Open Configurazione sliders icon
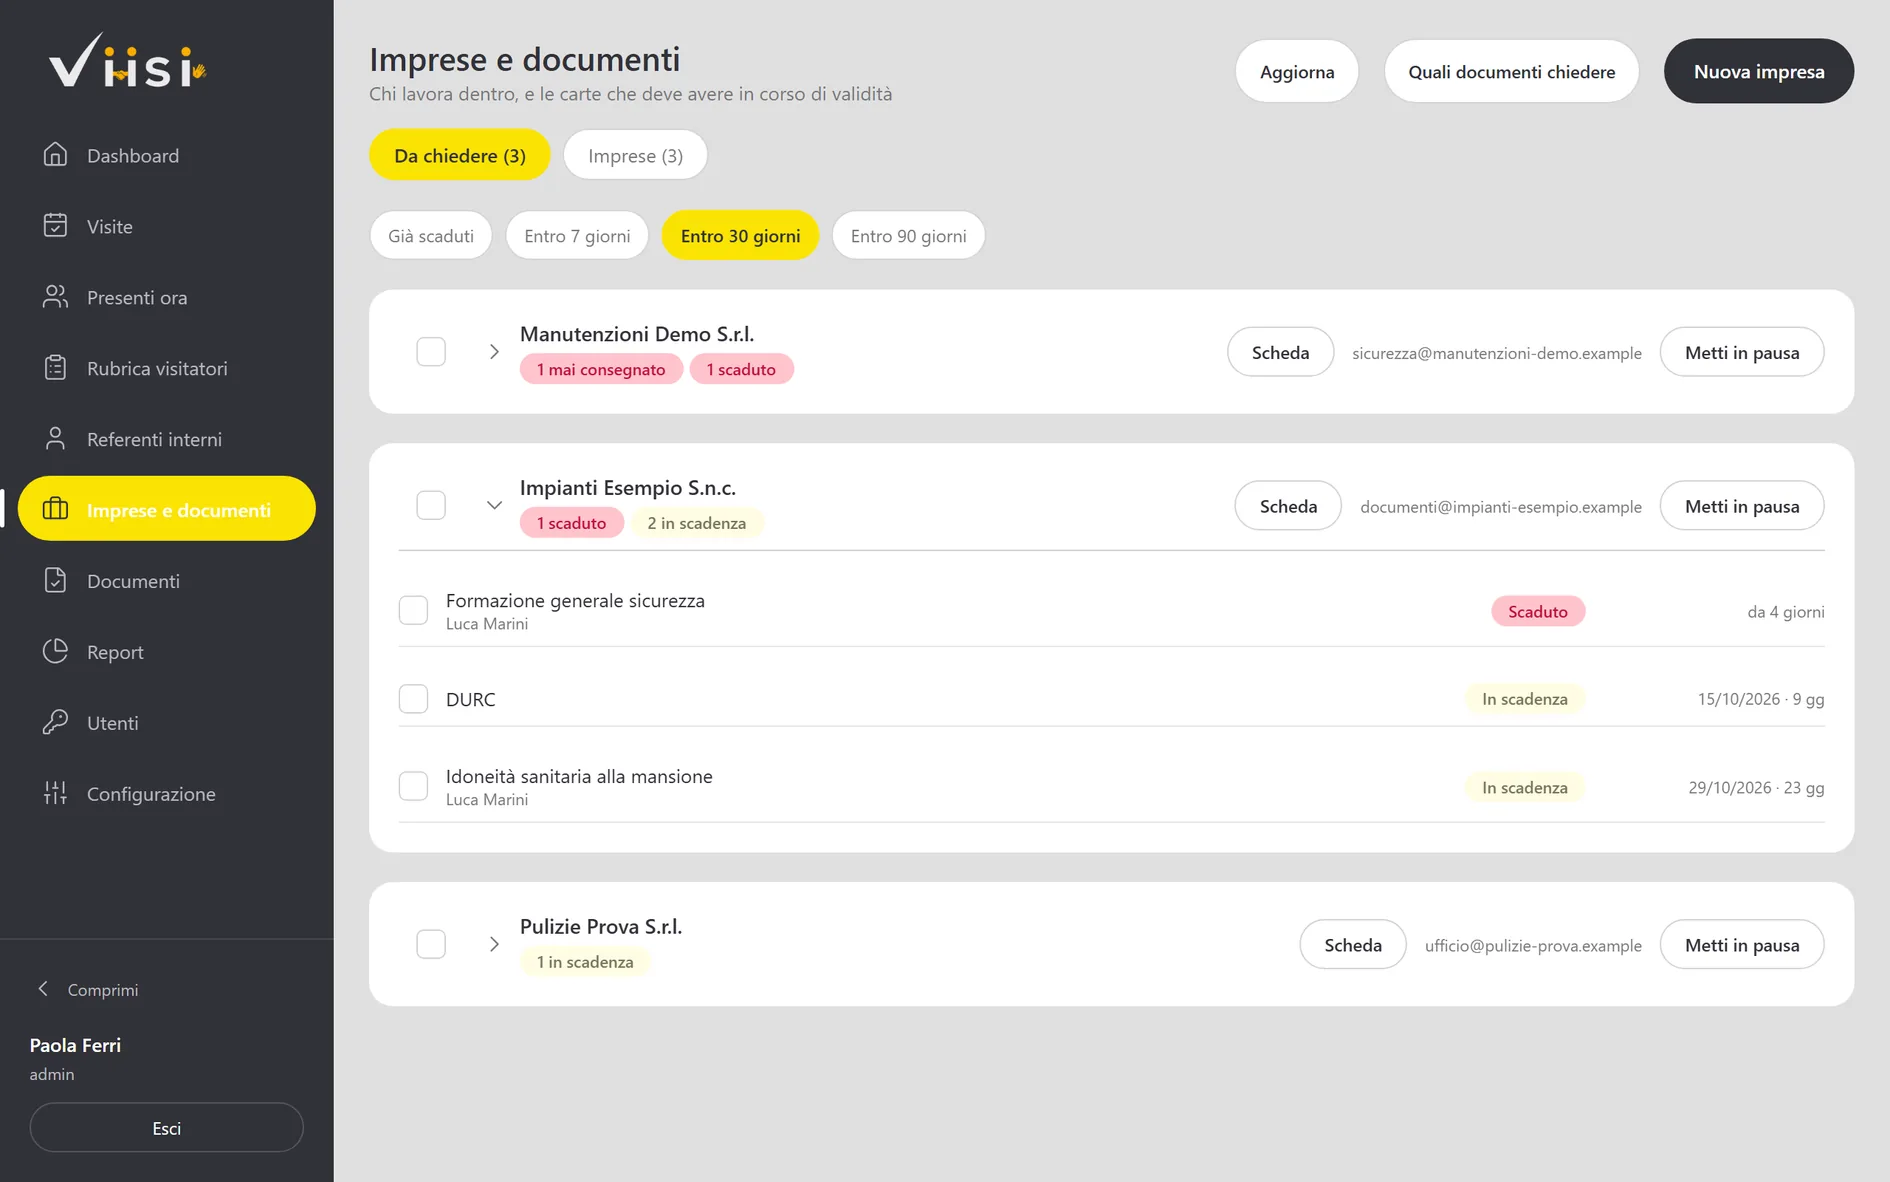This screenshot has width=1890, height=1182. 56,794
